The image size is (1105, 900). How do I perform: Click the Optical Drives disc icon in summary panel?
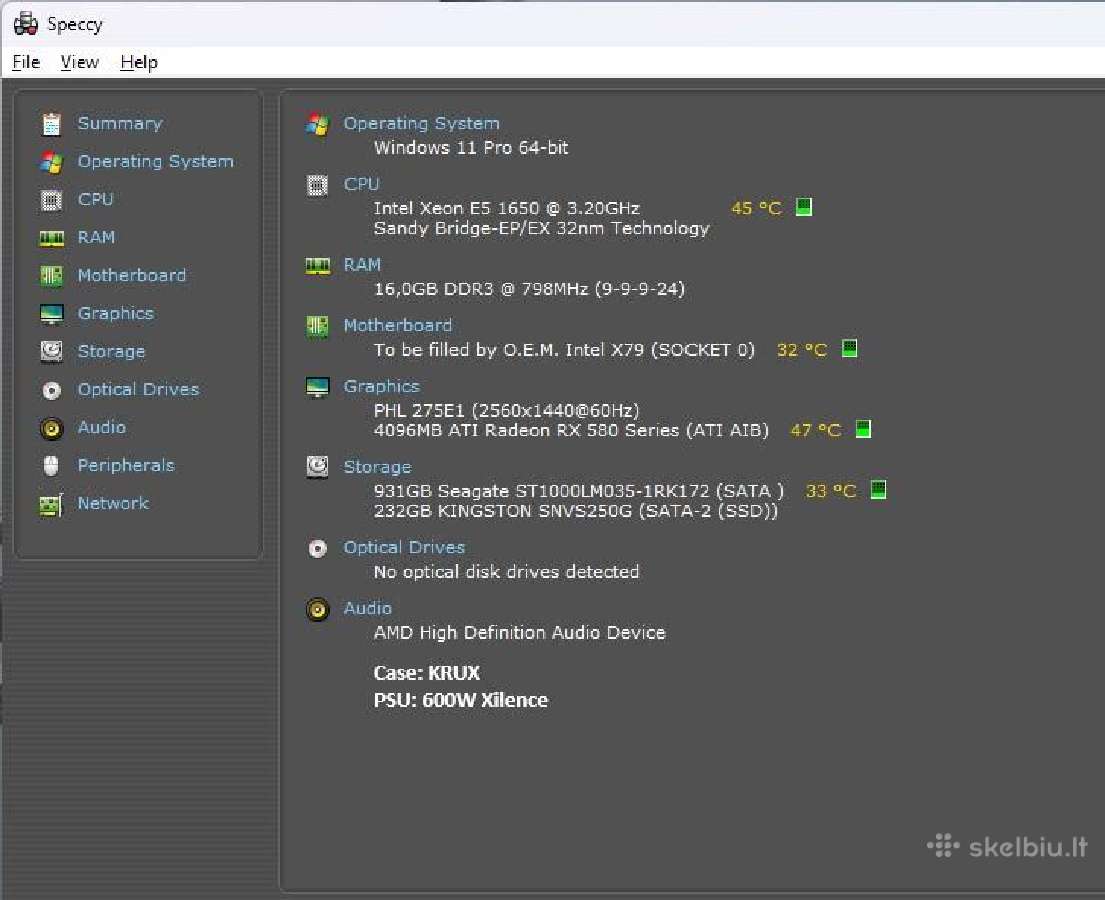click(318, 548)
